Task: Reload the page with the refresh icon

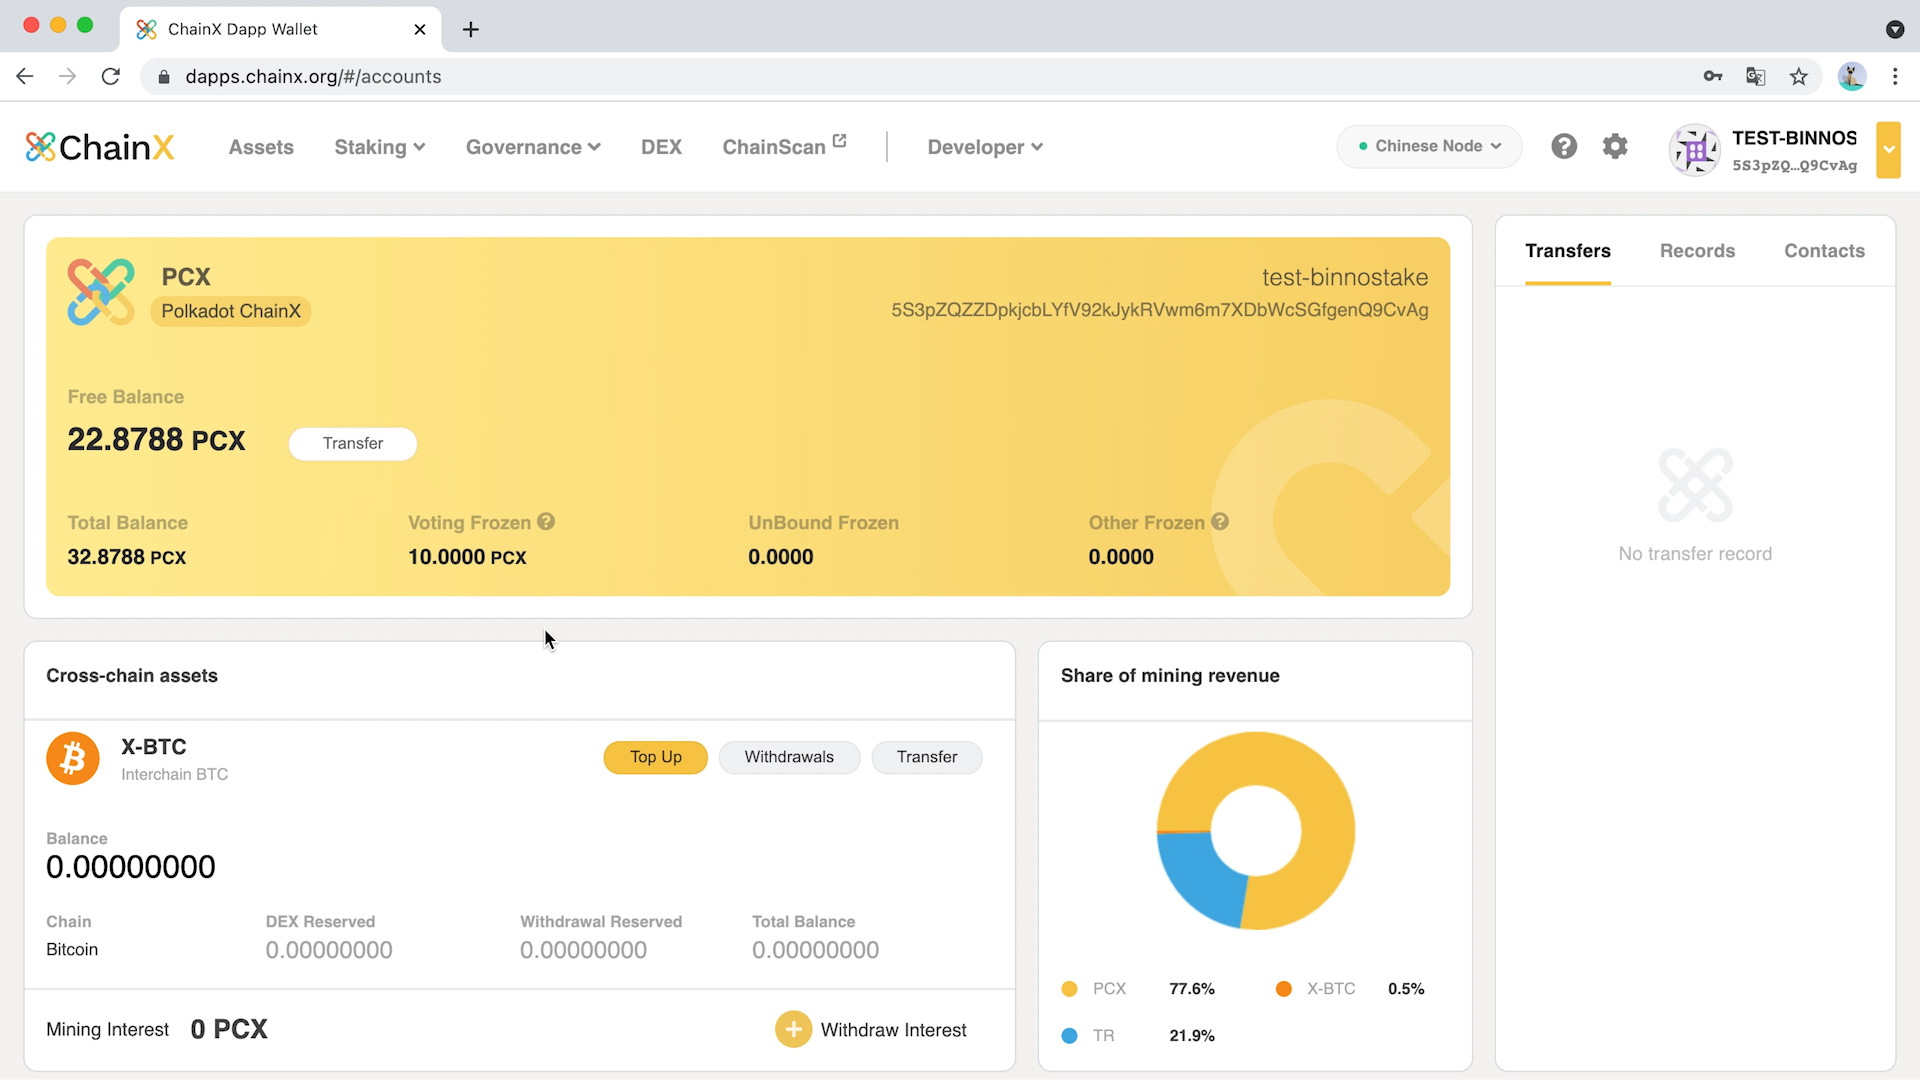Action: click(111, 76)
